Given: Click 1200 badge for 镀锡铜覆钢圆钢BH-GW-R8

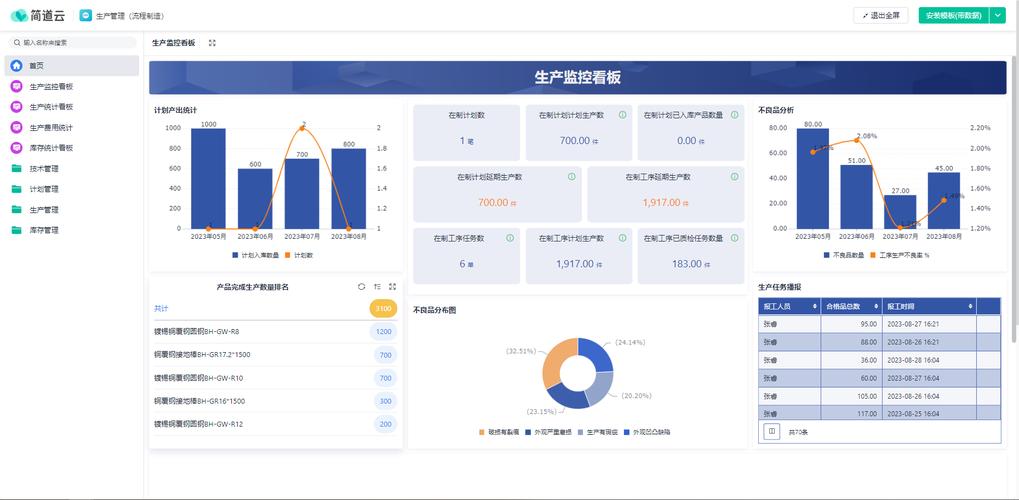Looking at the screenshot, I should [x=383, y=332].
